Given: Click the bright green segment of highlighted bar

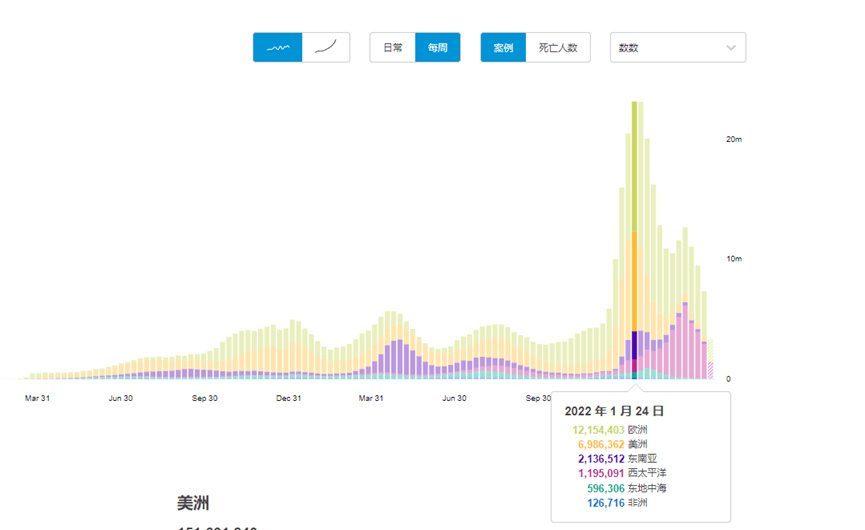Looking at the screenshot, I should (x=634, y=165).
